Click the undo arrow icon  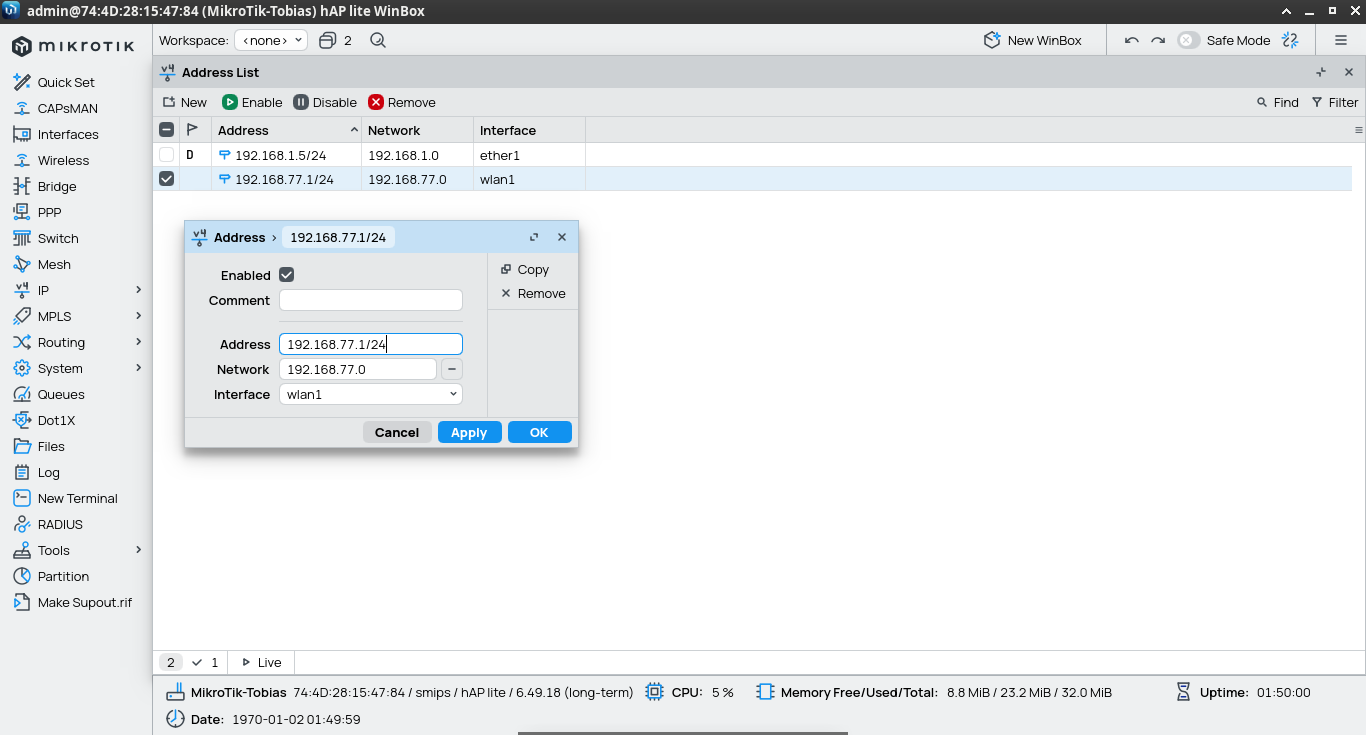[1131, 41]
